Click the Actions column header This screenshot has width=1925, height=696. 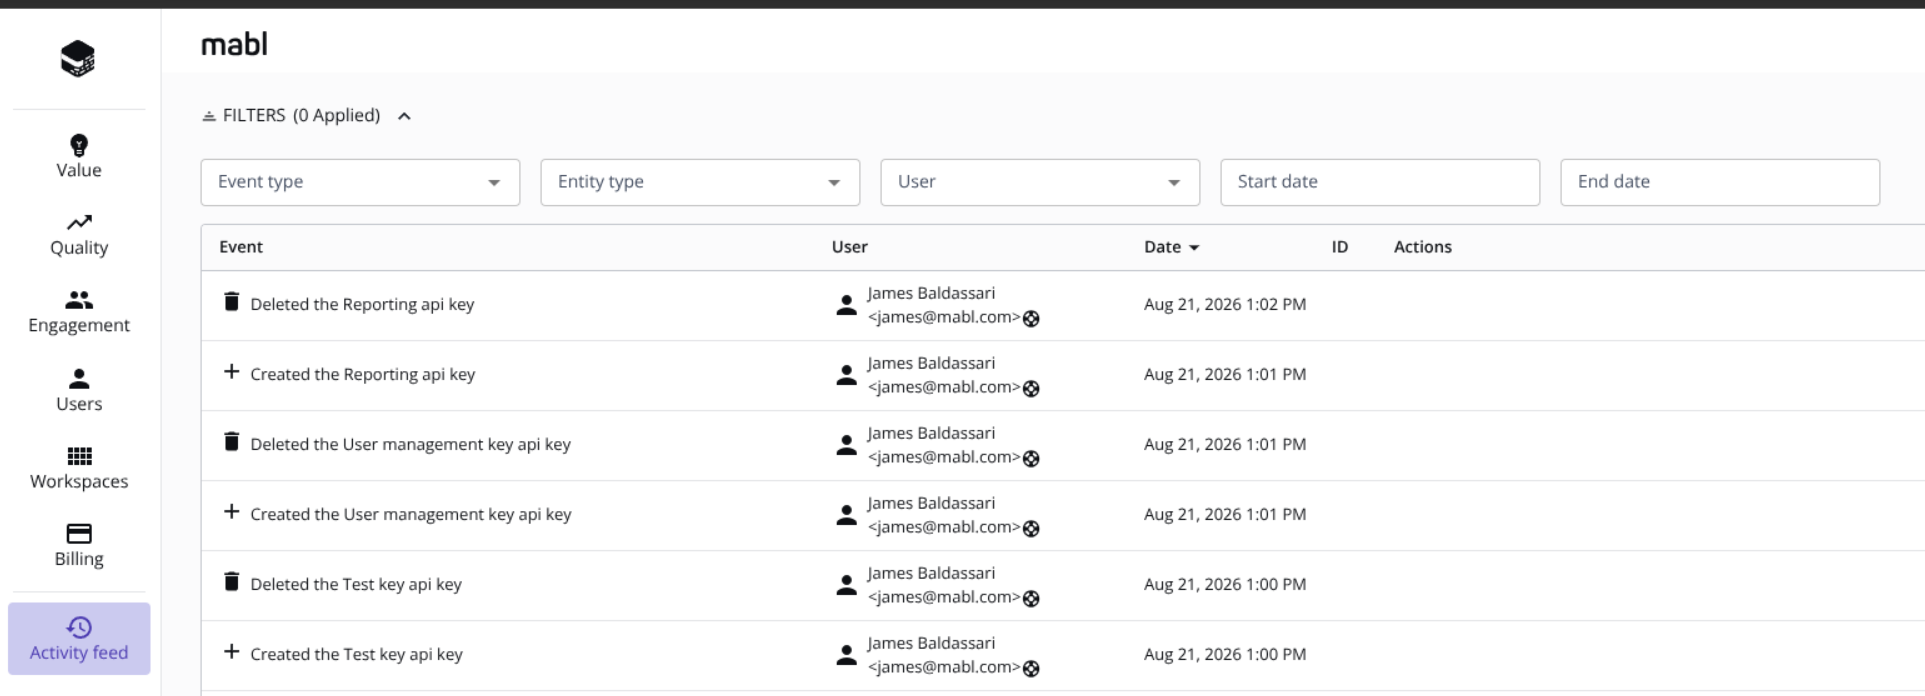[1422, 247]
